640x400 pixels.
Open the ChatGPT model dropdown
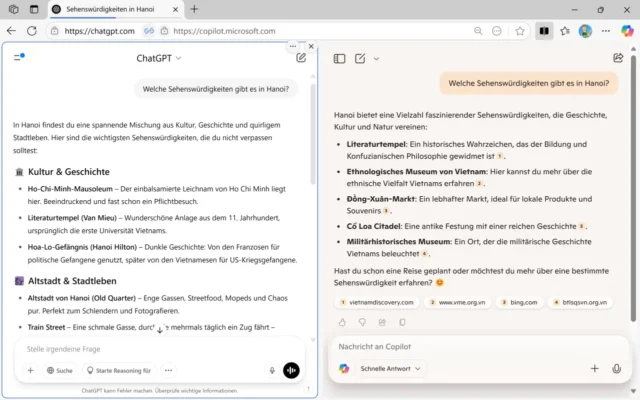[x=159, y=58]
